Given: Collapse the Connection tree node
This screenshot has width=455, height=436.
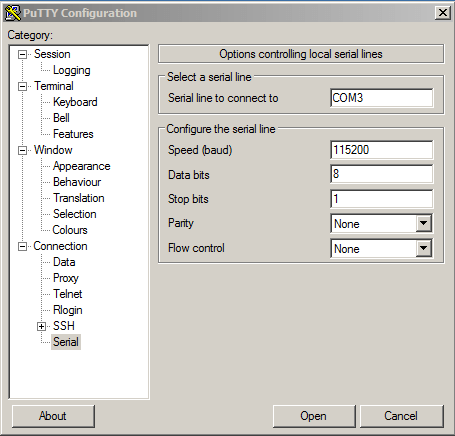Looking at the screenshot, I should click(22, 246).
